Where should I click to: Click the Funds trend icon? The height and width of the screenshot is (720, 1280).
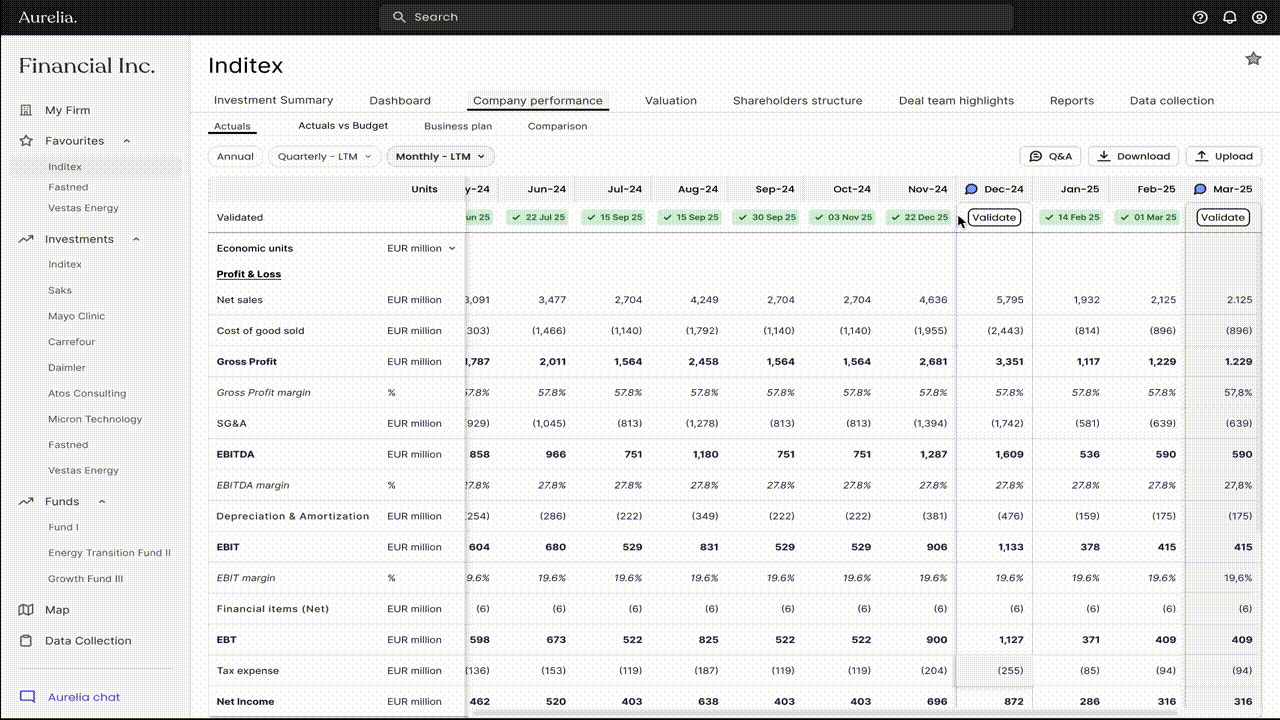coord(27,501)
